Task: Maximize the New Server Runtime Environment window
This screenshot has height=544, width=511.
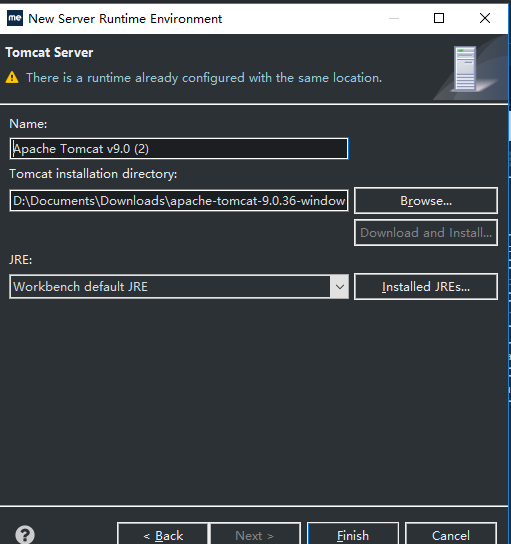Action: point(439,18)
